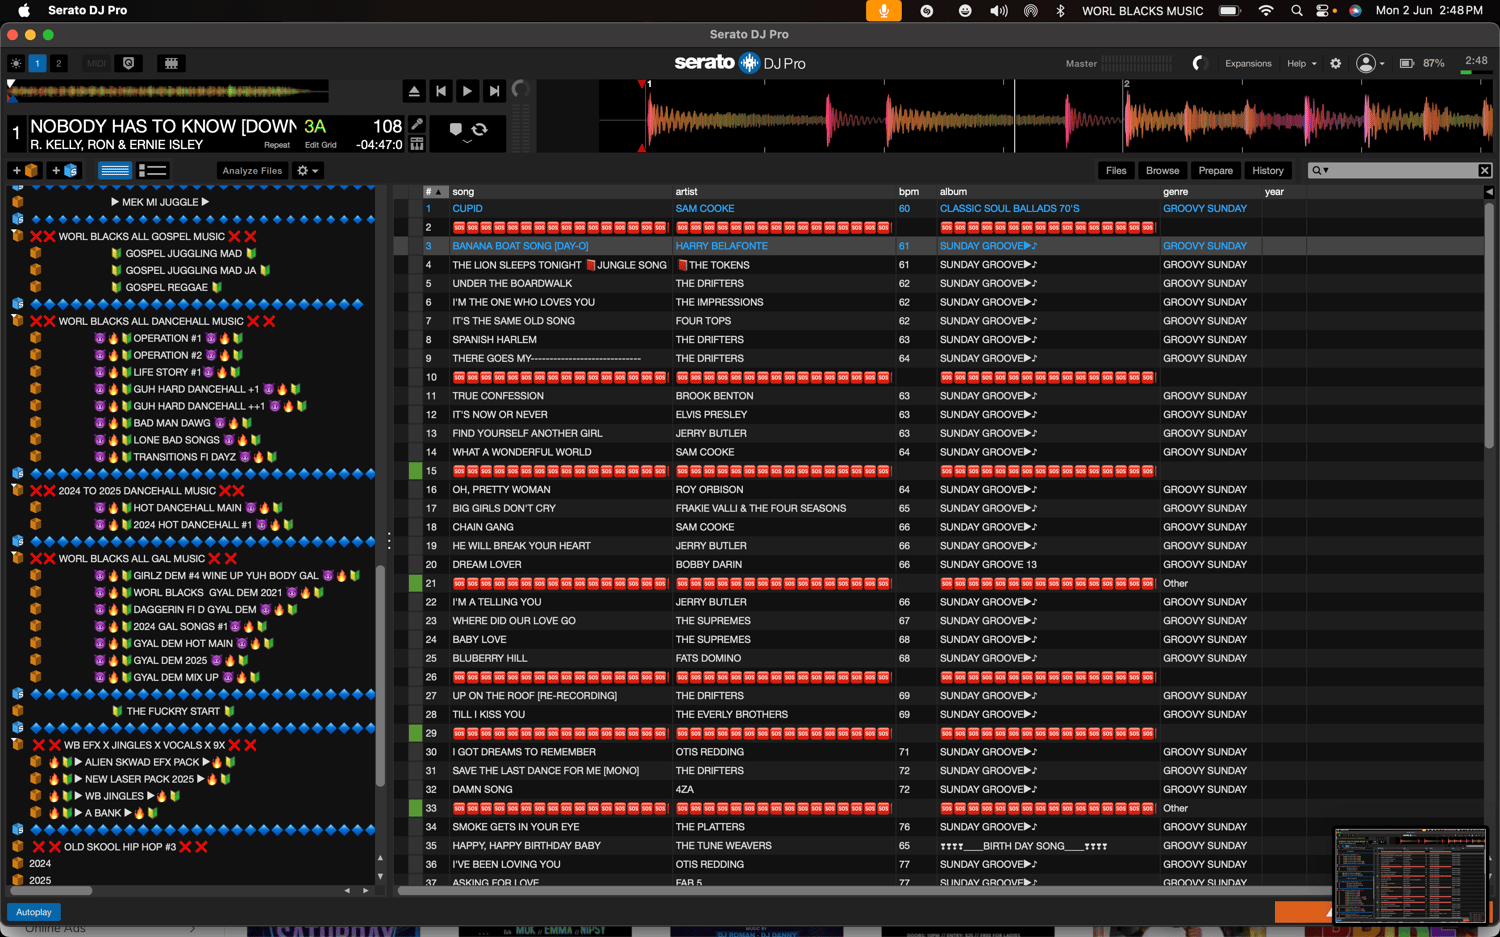The height and width of the screenshot is (937, 1500).
Task: Click the track overview waveform on deck 1
Action: click(x=168, y=93)
